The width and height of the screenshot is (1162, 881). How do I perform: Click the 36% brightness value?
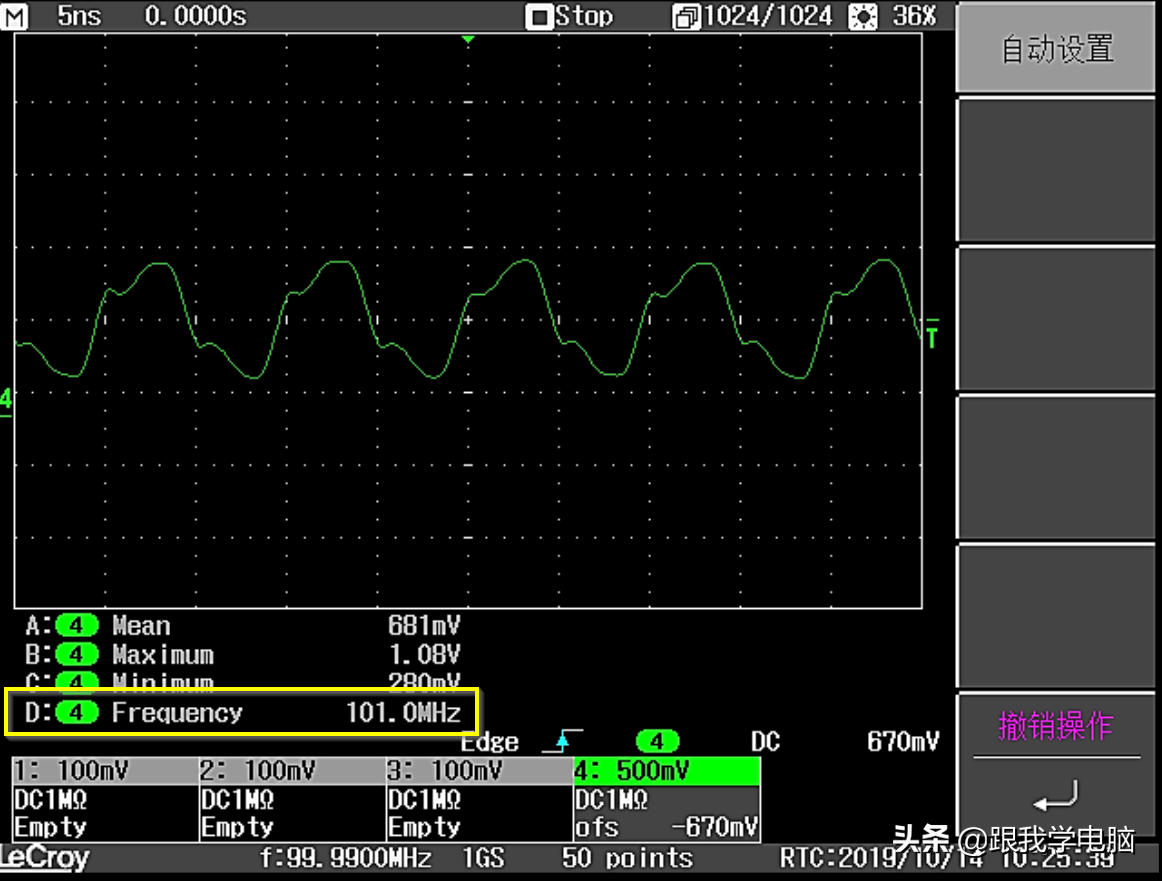914,16
